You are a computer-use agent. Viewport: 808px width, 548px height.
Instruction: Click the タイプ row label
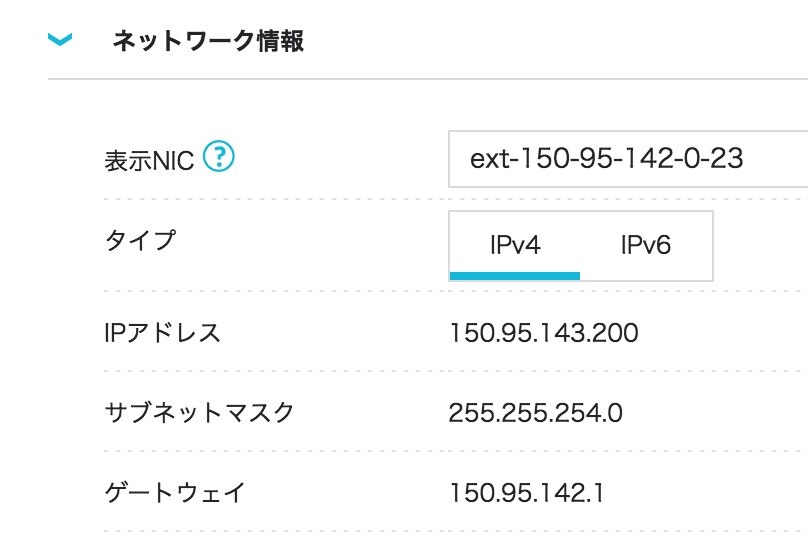tap(140, 241)
